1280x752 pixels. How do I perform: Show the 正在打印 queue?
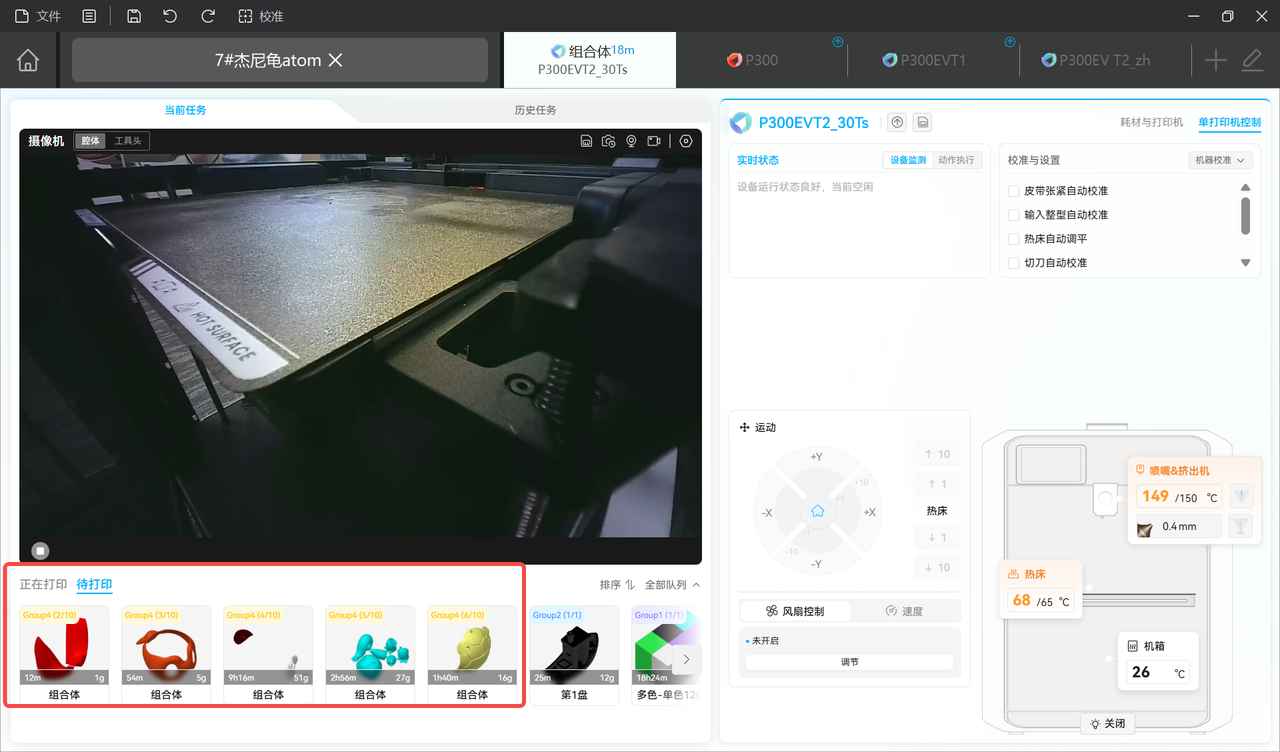(x=44, y=585)
